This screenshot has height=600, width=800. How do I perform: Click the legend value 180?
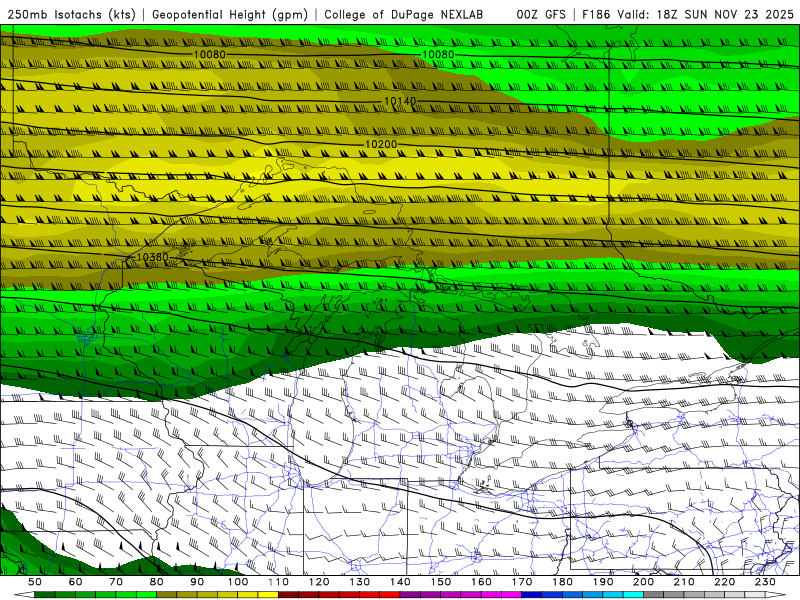tap(563, 582)
